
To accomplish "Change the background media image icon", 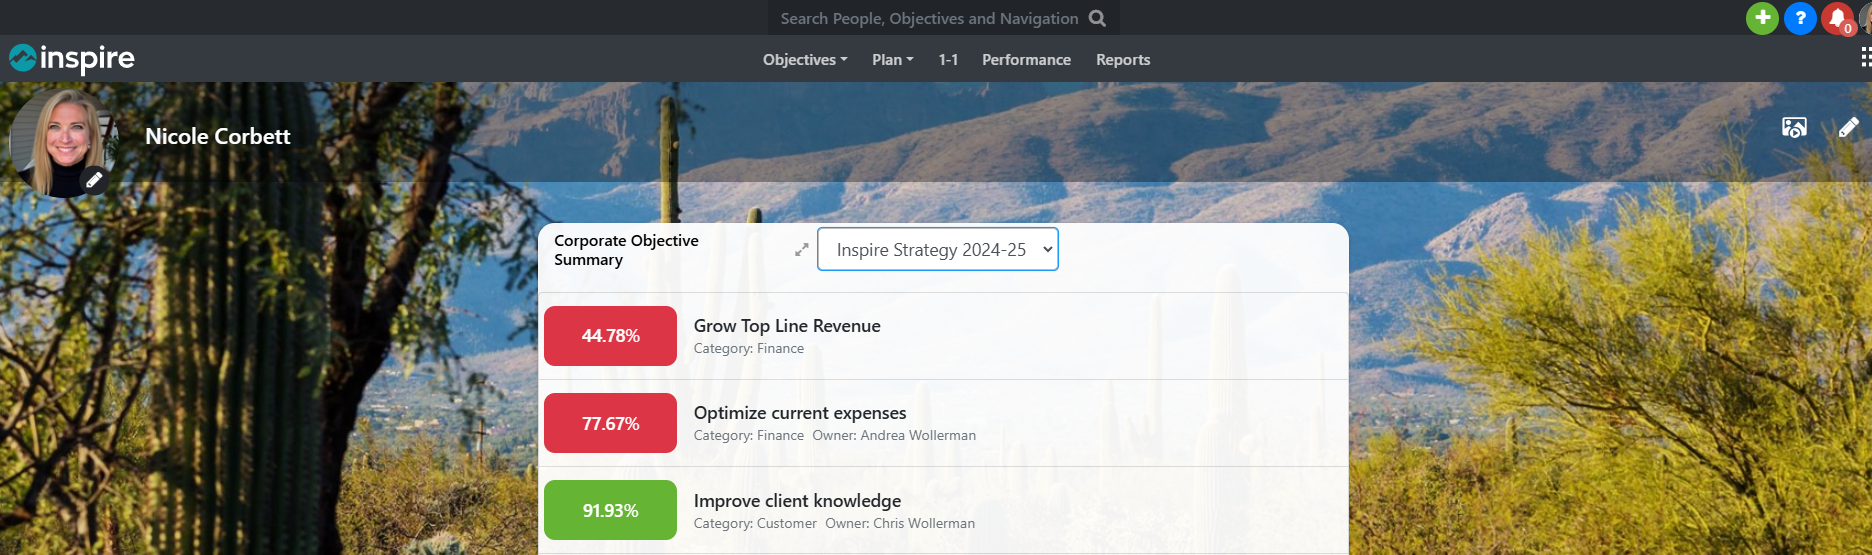I will [1794, 128].
